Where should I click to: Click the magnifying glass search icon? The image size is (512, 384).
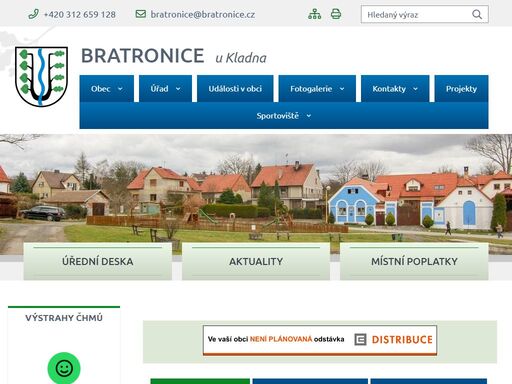(x=477, y=14)
